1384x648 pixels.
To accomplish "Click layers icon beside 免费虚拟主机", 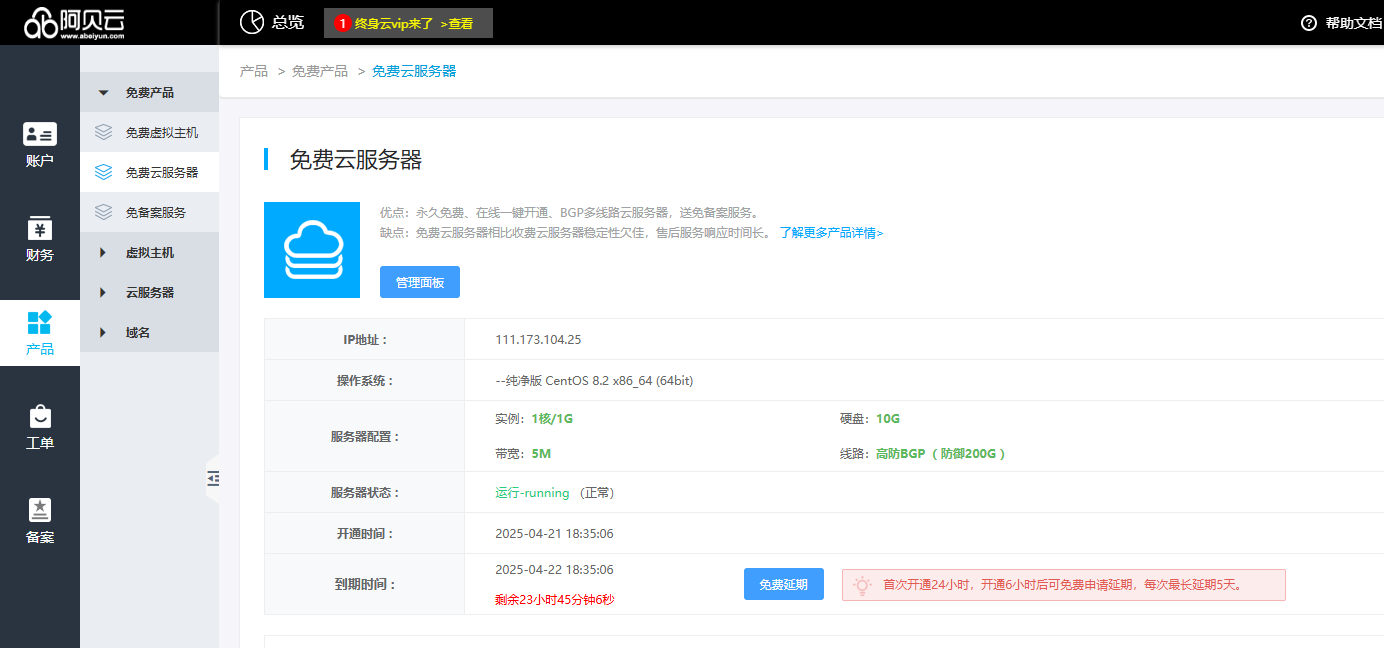I will pos(103,132).
